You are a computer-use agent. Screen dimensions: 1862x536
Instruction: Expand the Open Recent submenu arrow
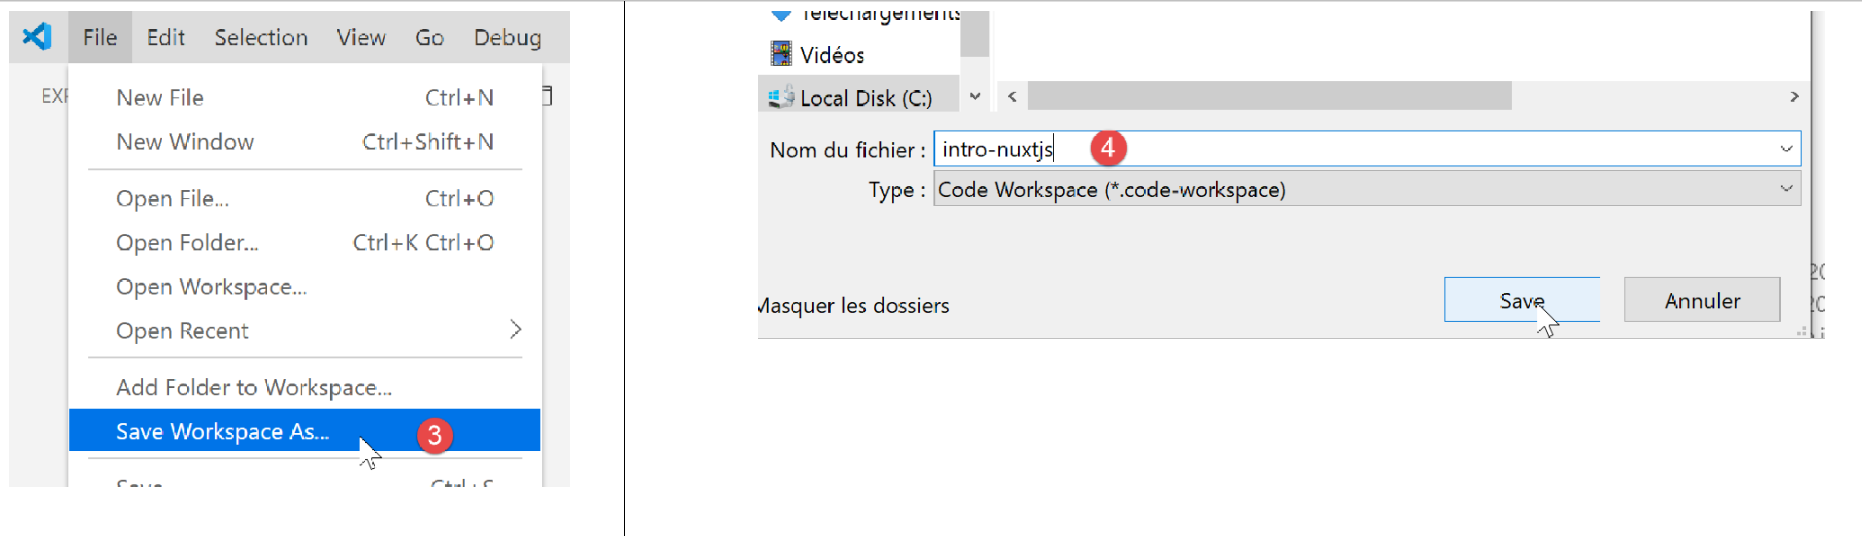tap(515, 330)
